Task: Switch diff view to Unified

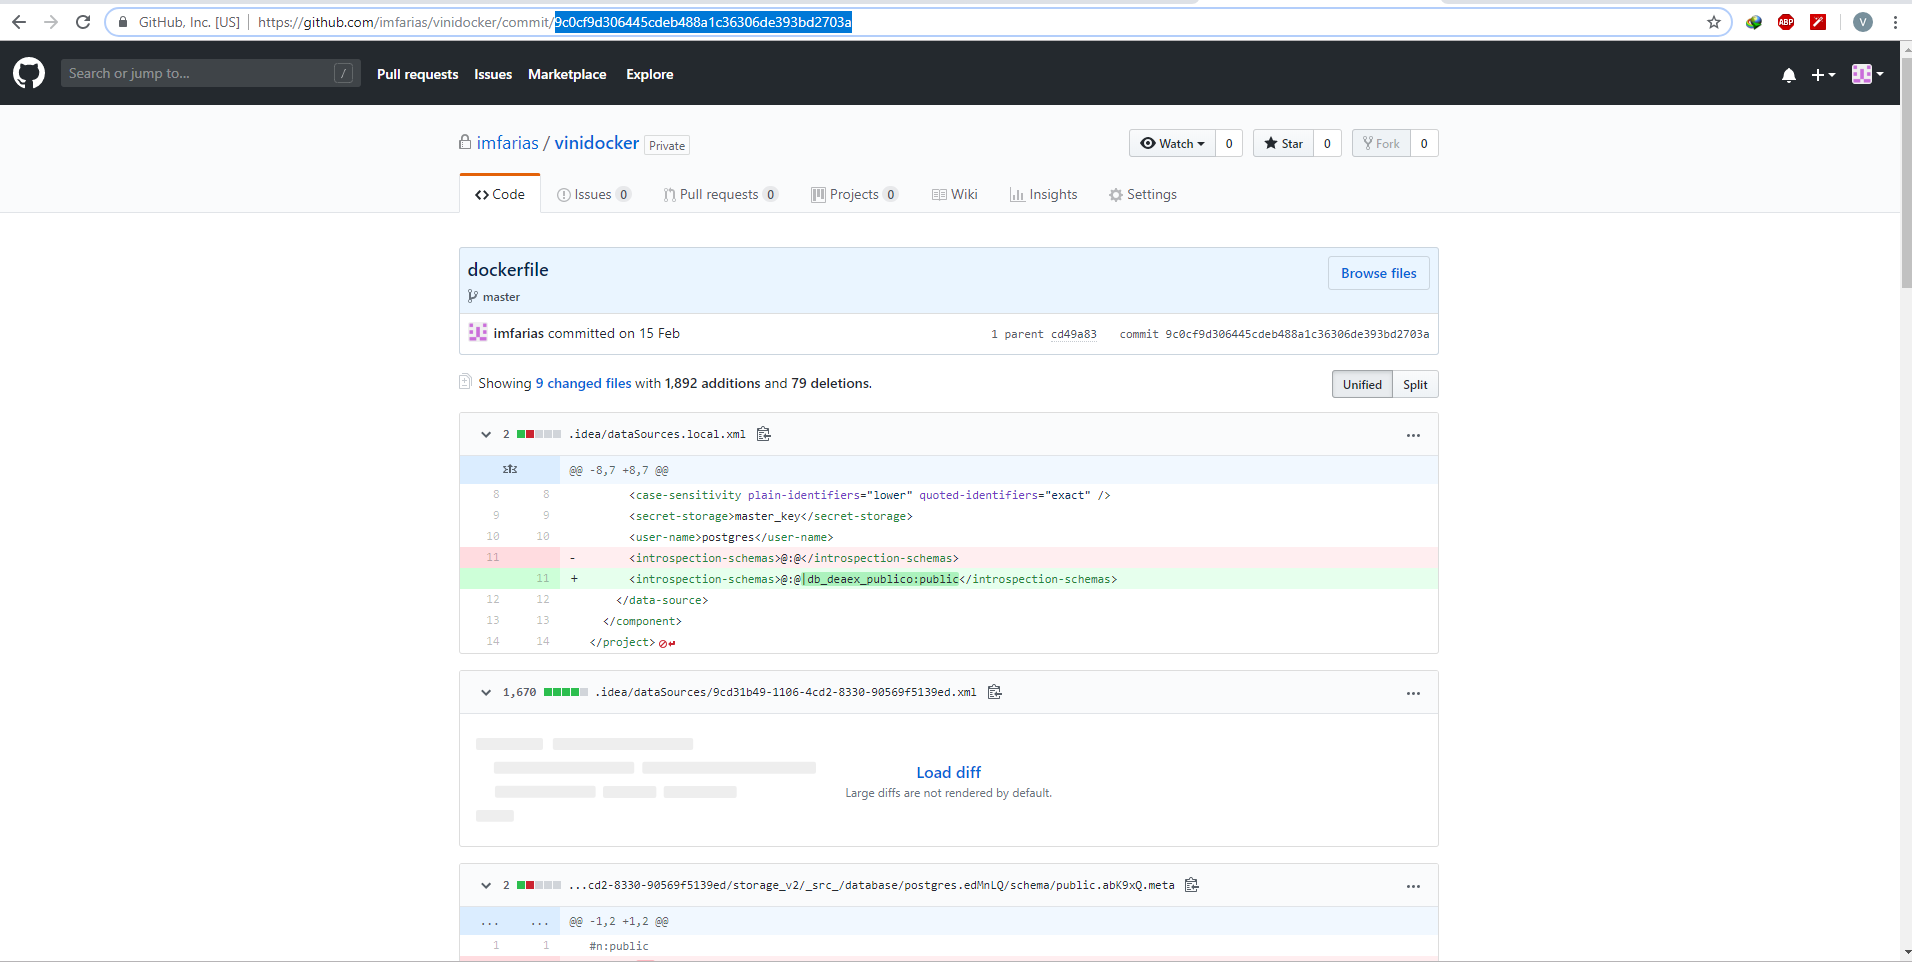Action: pyautogui.click(x=1362, y=384)
